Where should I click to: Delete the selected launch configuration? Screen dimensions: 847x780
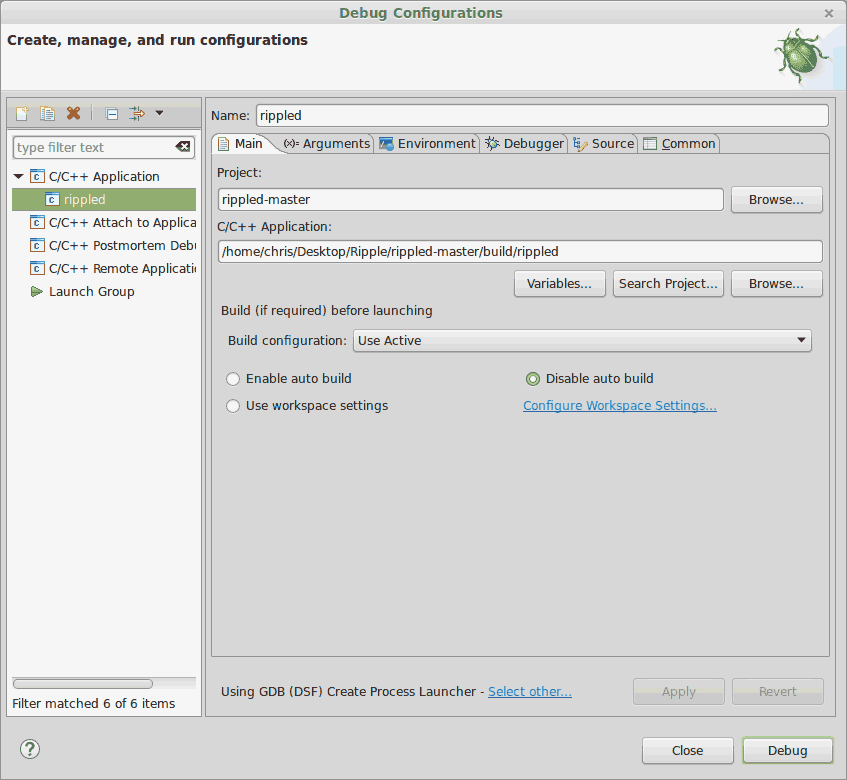click(73, 114)
